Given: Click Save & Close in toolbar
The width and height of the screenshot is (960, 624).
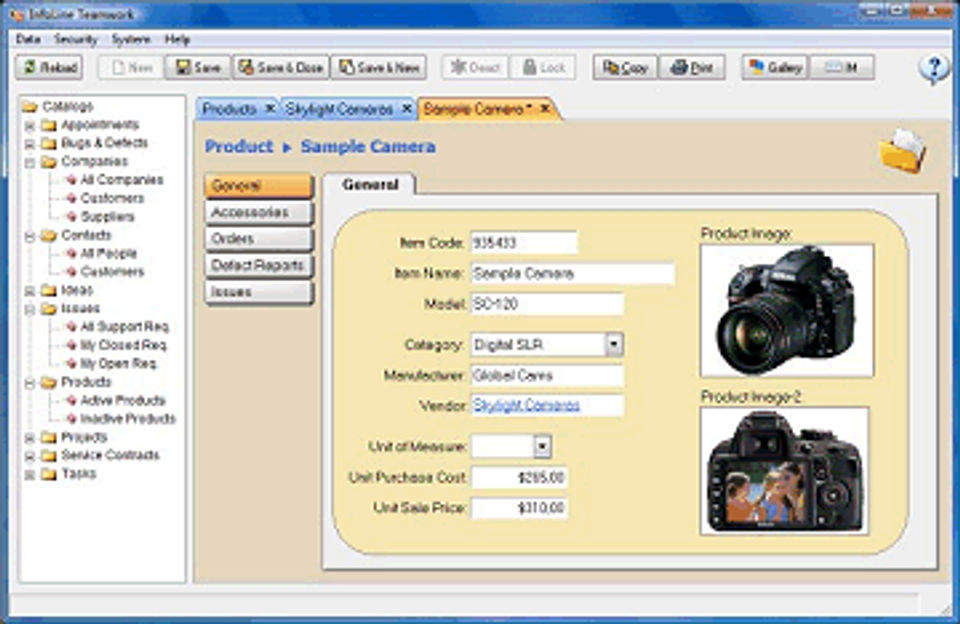Looking at the screenshot, I should pyautogui.click(x=281, y=67).
